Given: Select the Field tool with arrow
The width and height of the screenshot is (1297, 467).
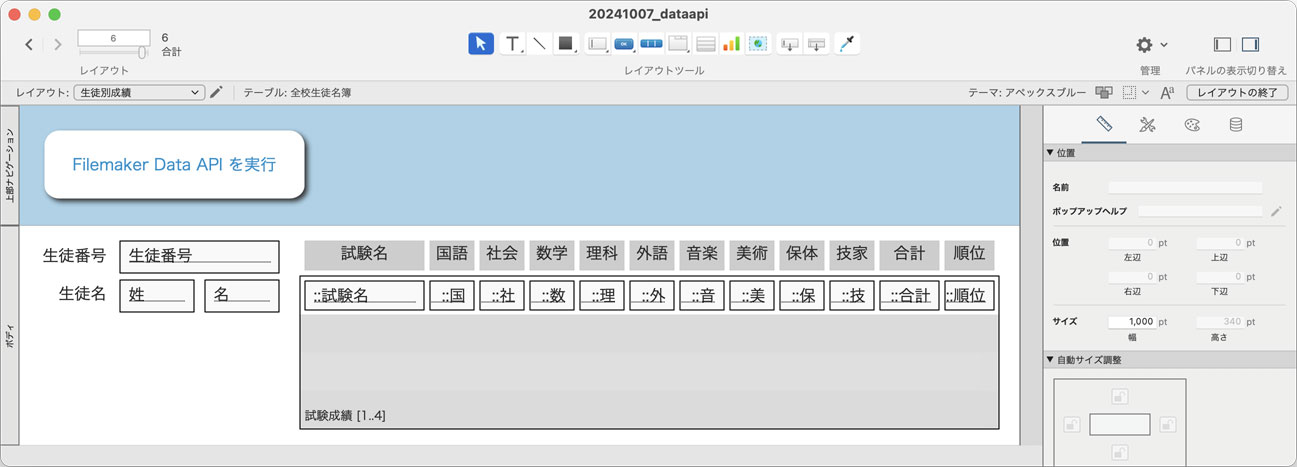Looking at the screenshot, I should tap(789, 43).
